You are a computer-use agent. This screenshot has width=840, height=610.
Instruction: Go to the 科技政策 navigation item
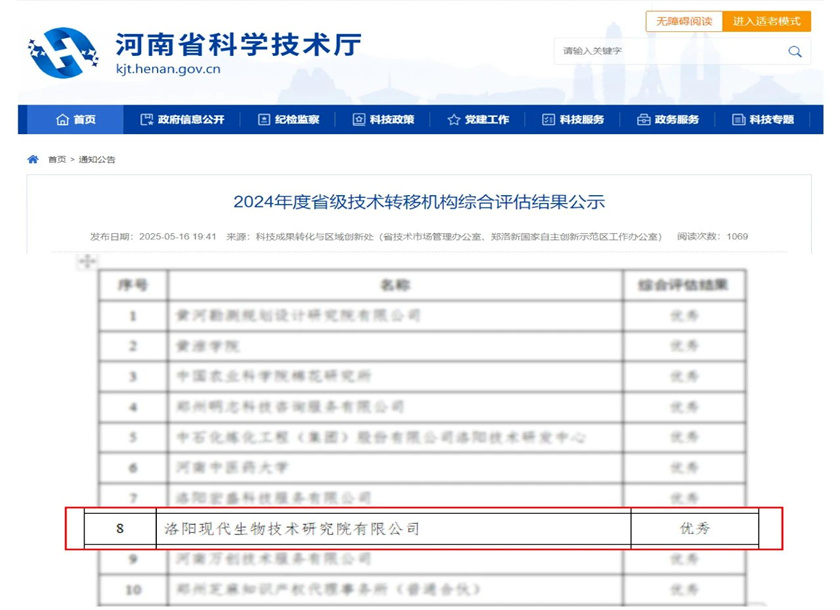383,119
